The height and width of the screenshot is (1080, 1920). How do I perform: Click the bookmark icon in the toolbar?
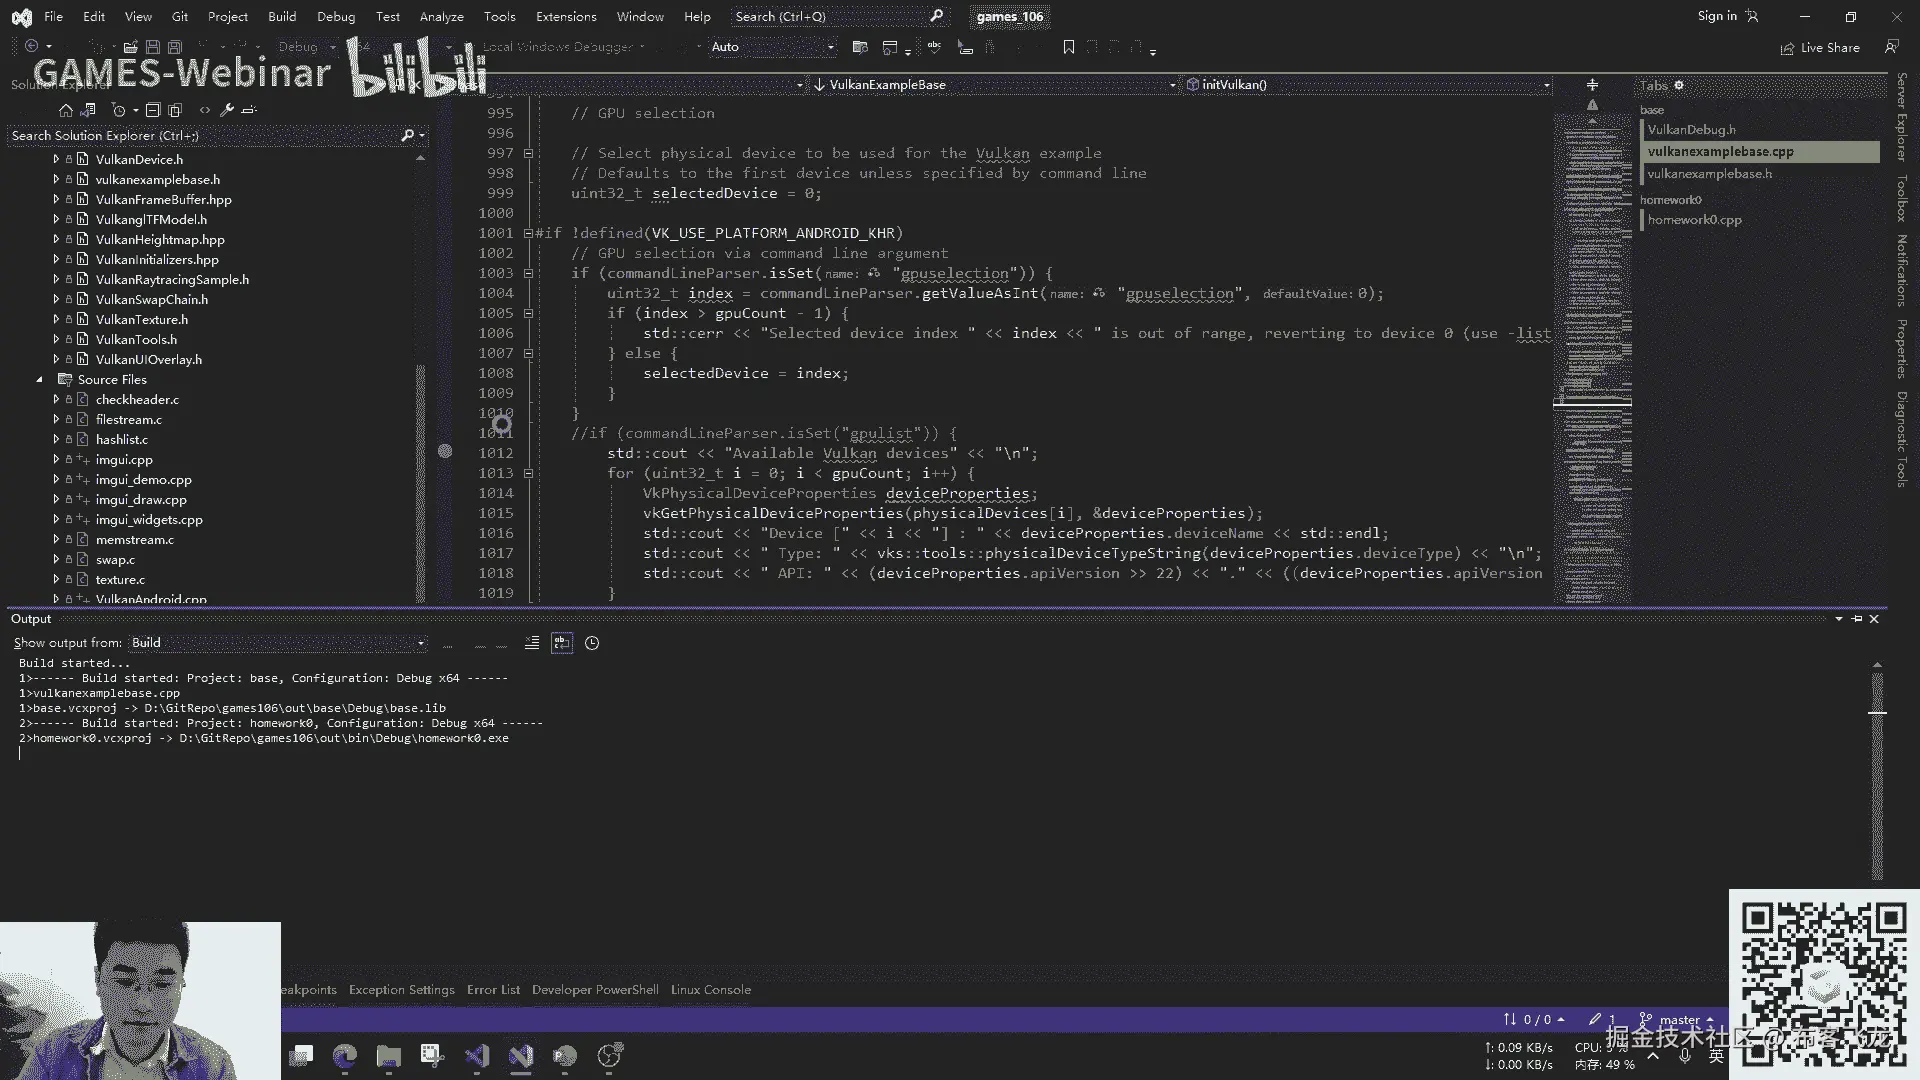1068,47
